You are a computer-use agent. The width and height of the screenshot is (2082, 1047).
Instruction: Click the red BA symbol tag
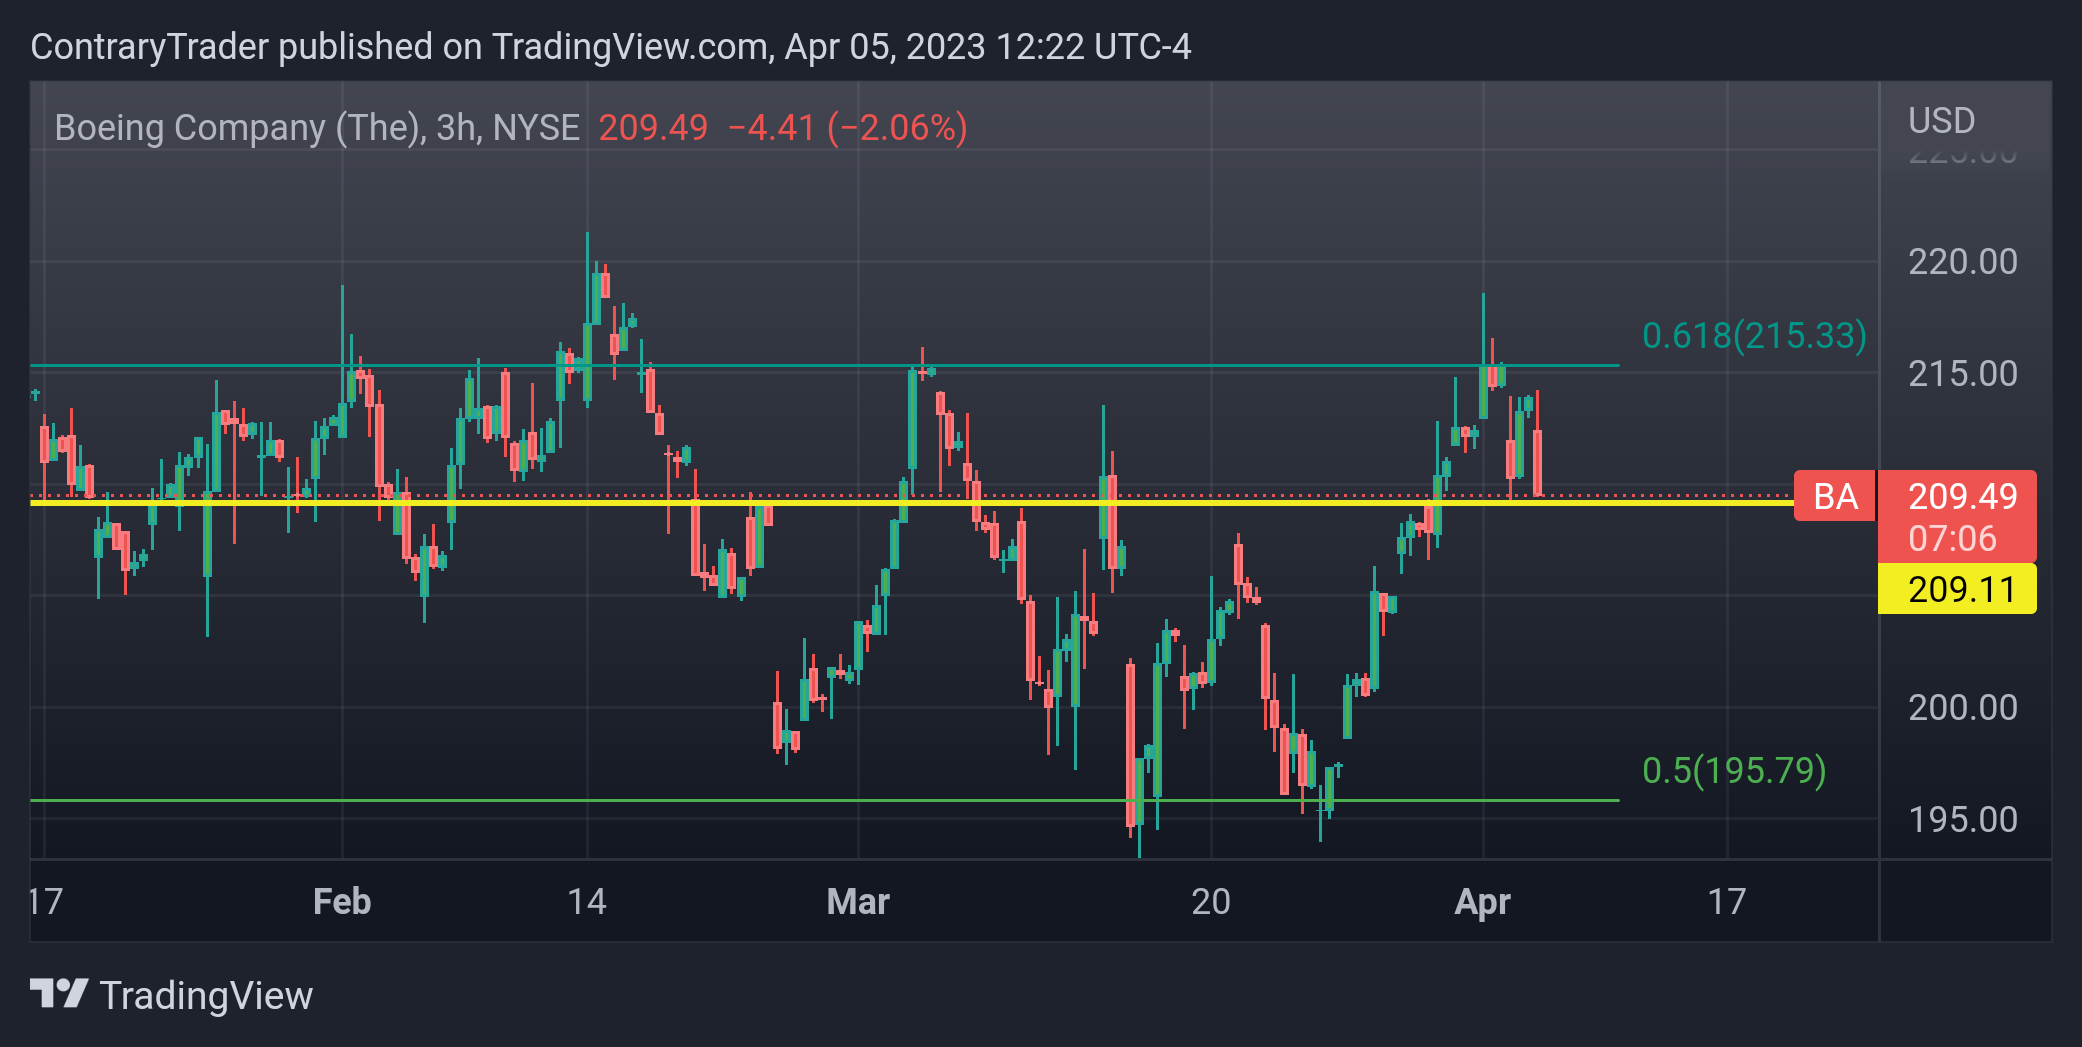pos(1835,496)
